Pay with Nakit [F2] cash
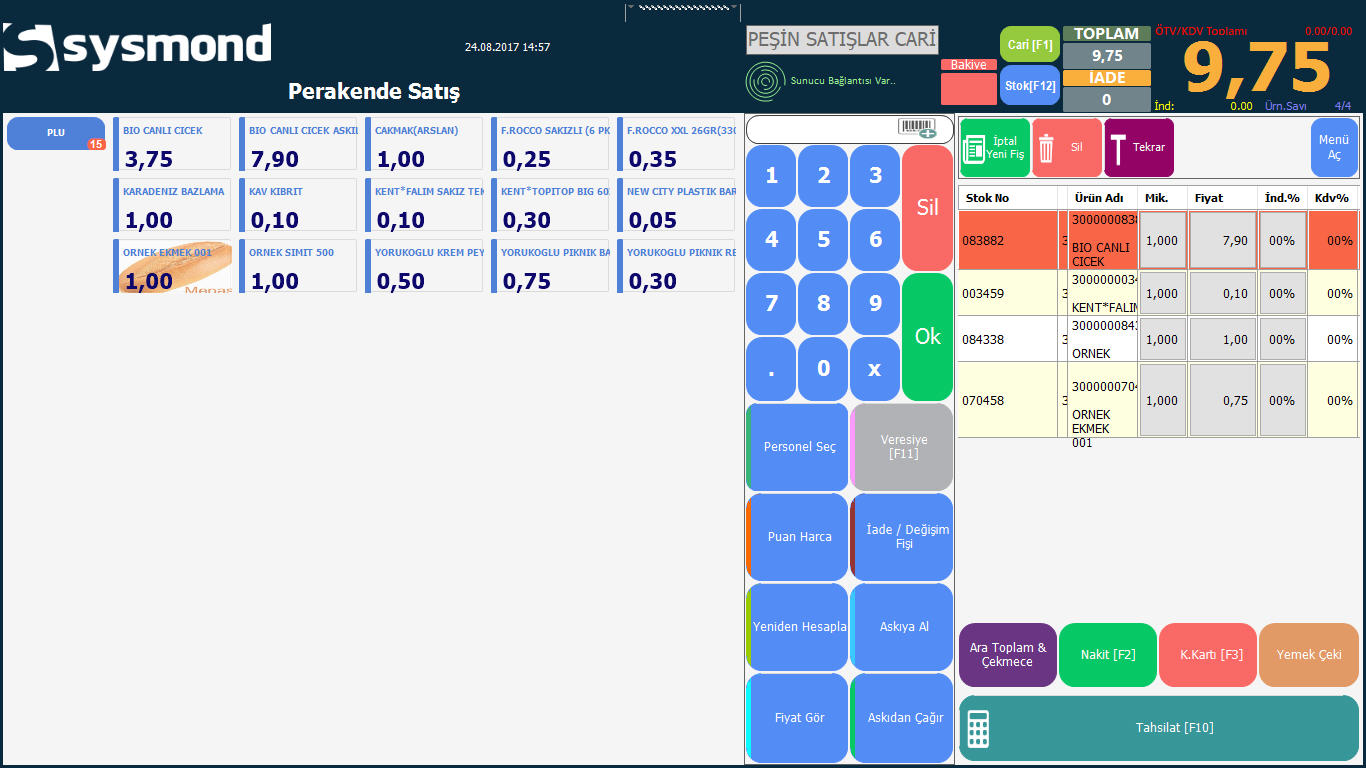The height and width of the screenshot is (768, 1366). pos(1108,655)
